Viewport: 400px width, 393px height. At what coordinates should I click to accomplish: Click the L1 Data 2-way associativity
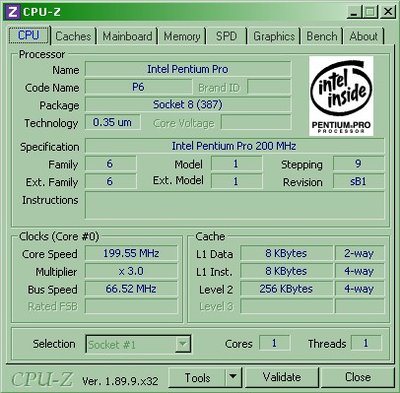pos(359,253)
